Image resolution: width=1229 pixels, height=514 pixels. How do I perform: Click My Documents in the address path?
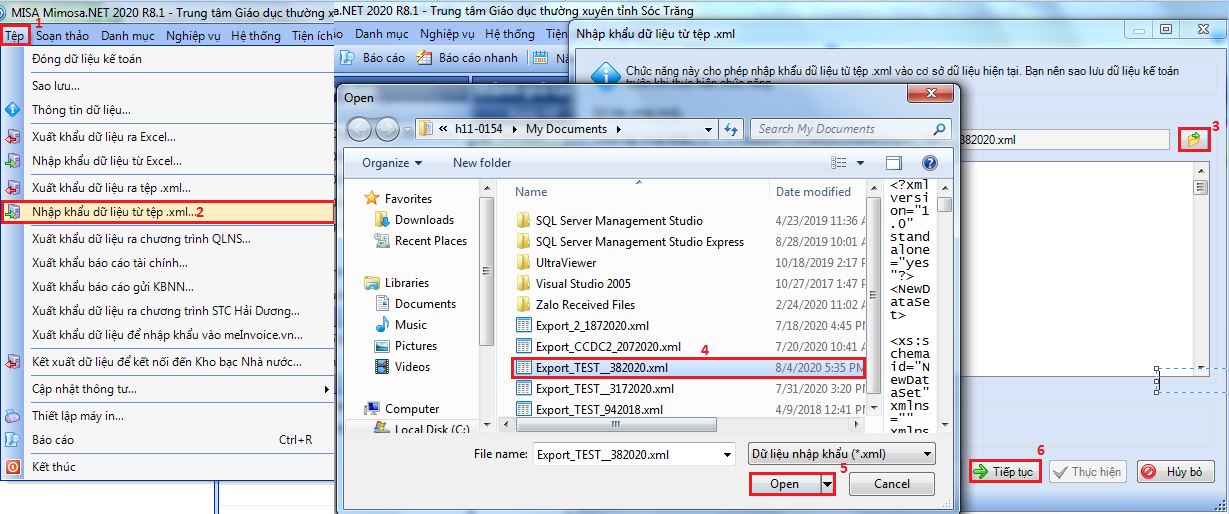566,129
